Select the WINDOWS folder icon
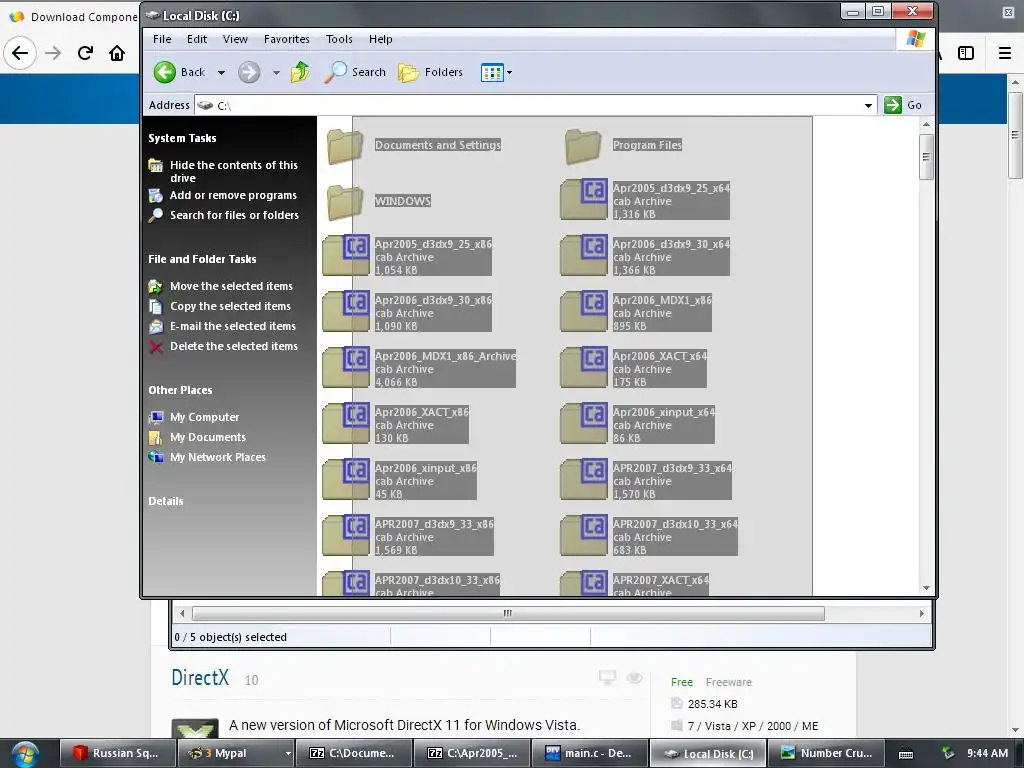Screen dimensions: 1024x768 345,202
